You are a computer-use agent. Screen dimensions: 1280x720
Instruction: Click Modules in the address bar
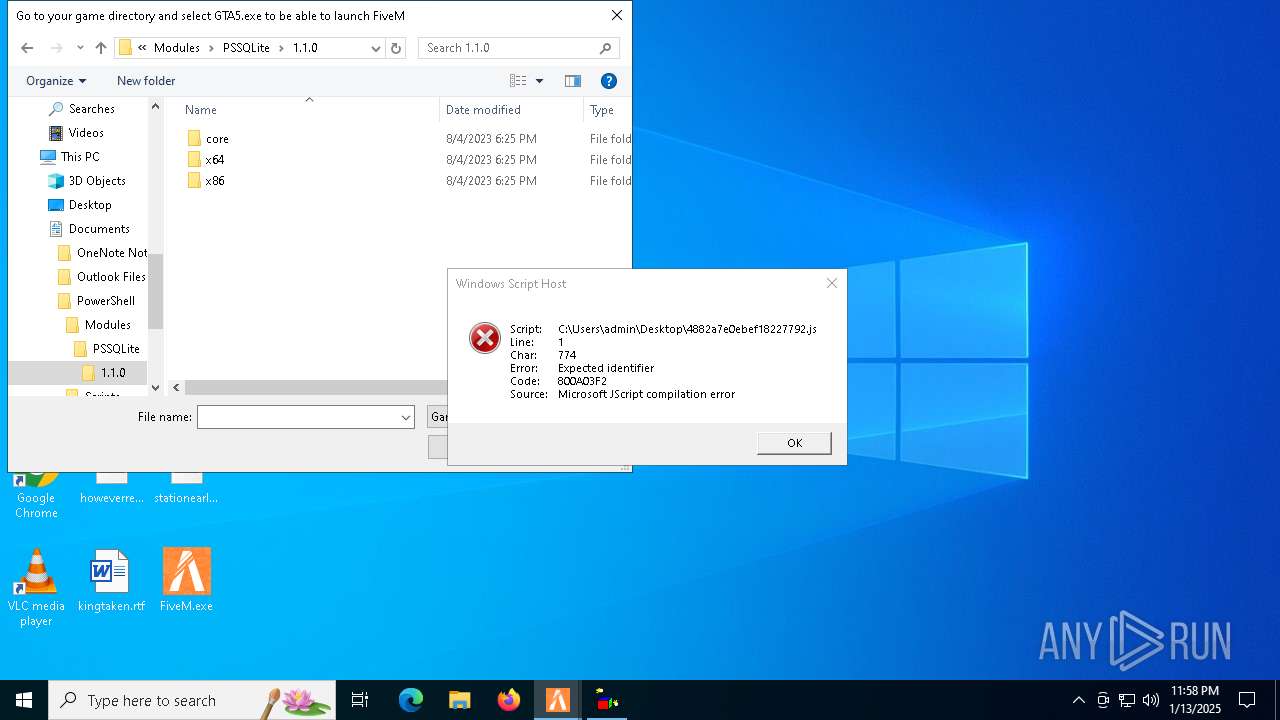coord(176,48)
